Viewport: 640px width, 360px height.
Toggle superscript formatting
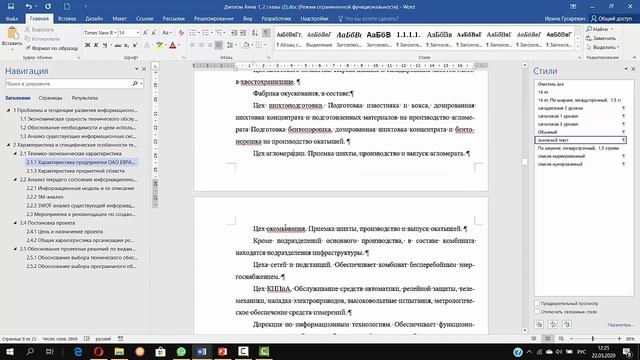pyautogui.click(x=135, y=45)
